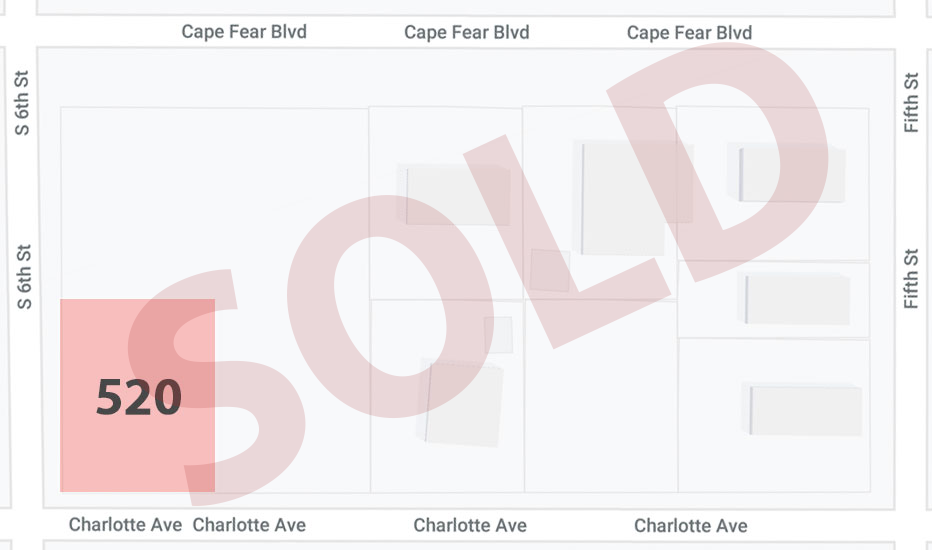
Task: Click the third Charlotte Ave label from left
Action: point(470,525)
